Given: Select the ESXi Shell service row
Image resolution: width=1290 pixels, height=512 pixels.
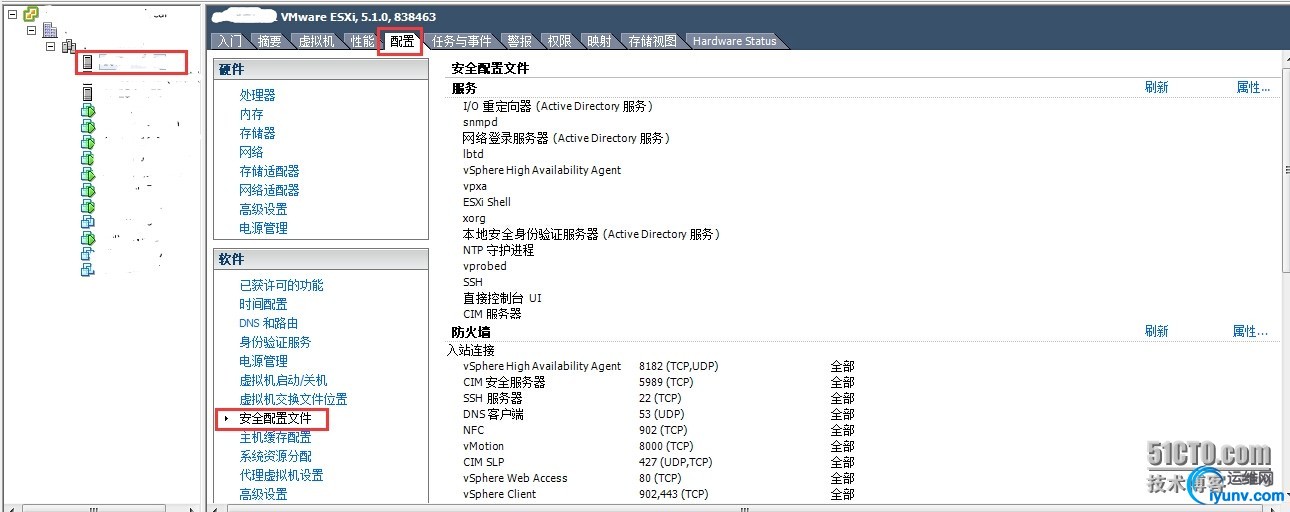Looking at the screenshot, I should tap(487, 202).
